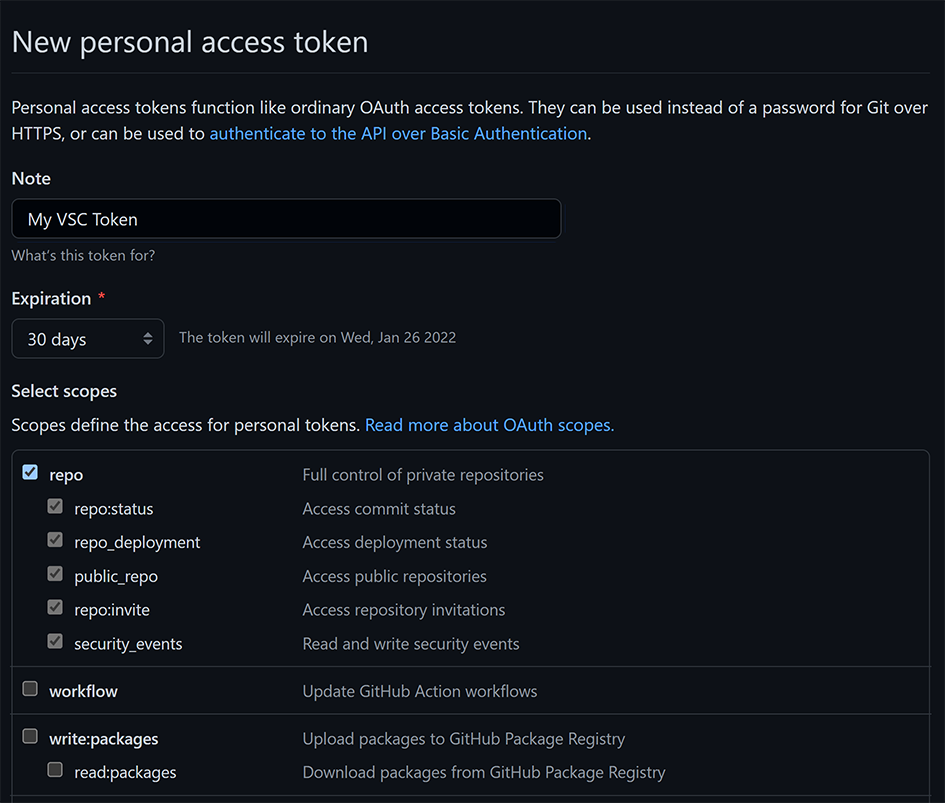Check the read:packages checkbox

click(55, 770)
